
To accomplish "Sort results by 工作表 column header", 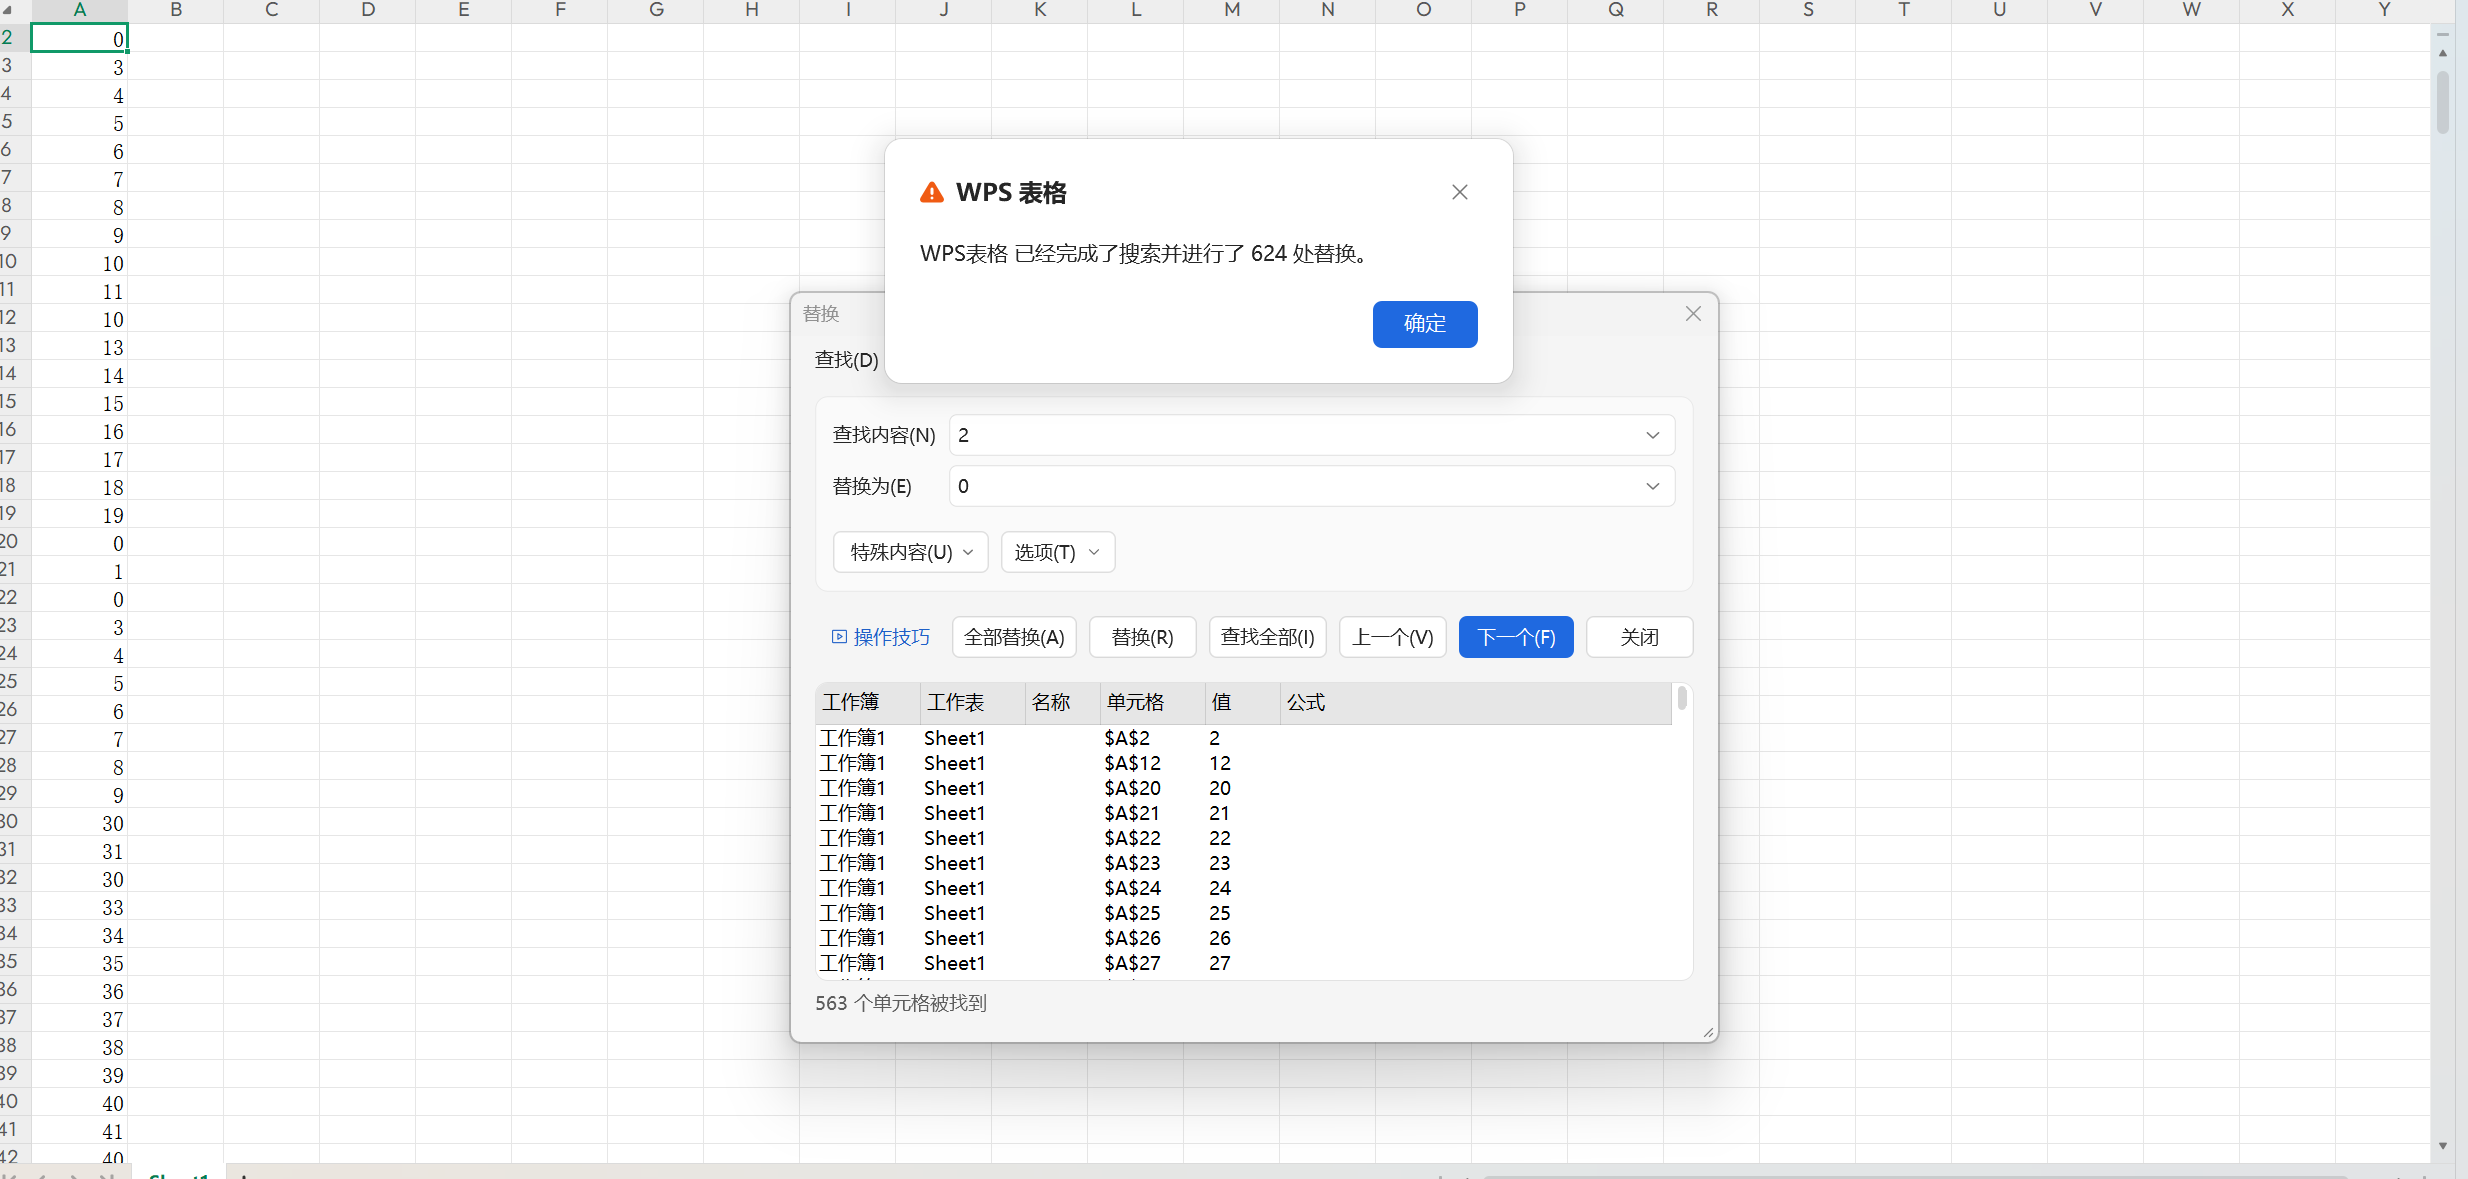I will (x=972, y=703).
